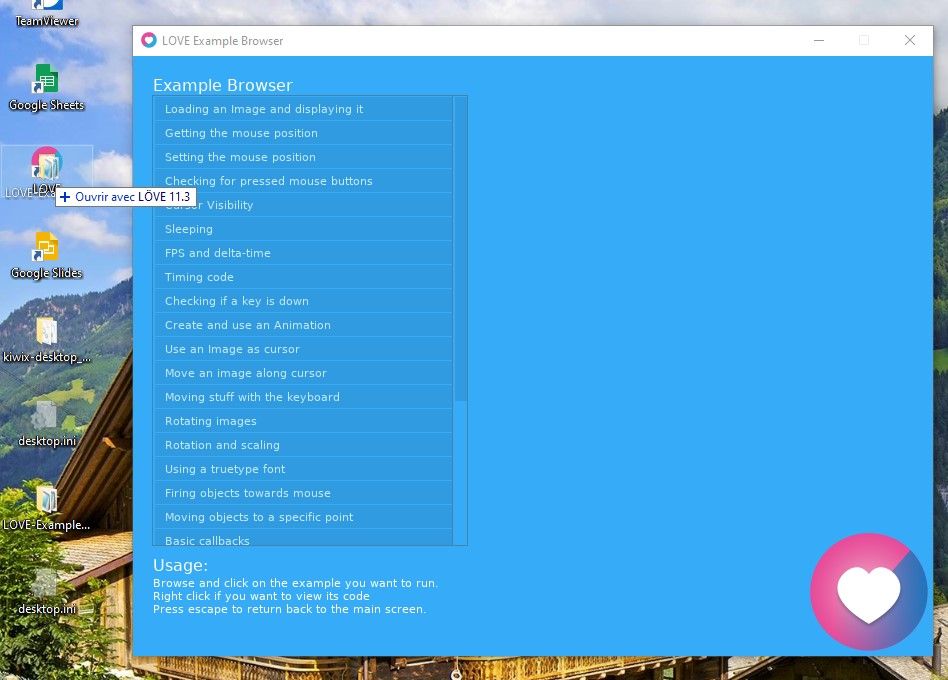948x680 pixels.
Task: Click the LOVE desktop shortcut icon
Action: point(47,164)
